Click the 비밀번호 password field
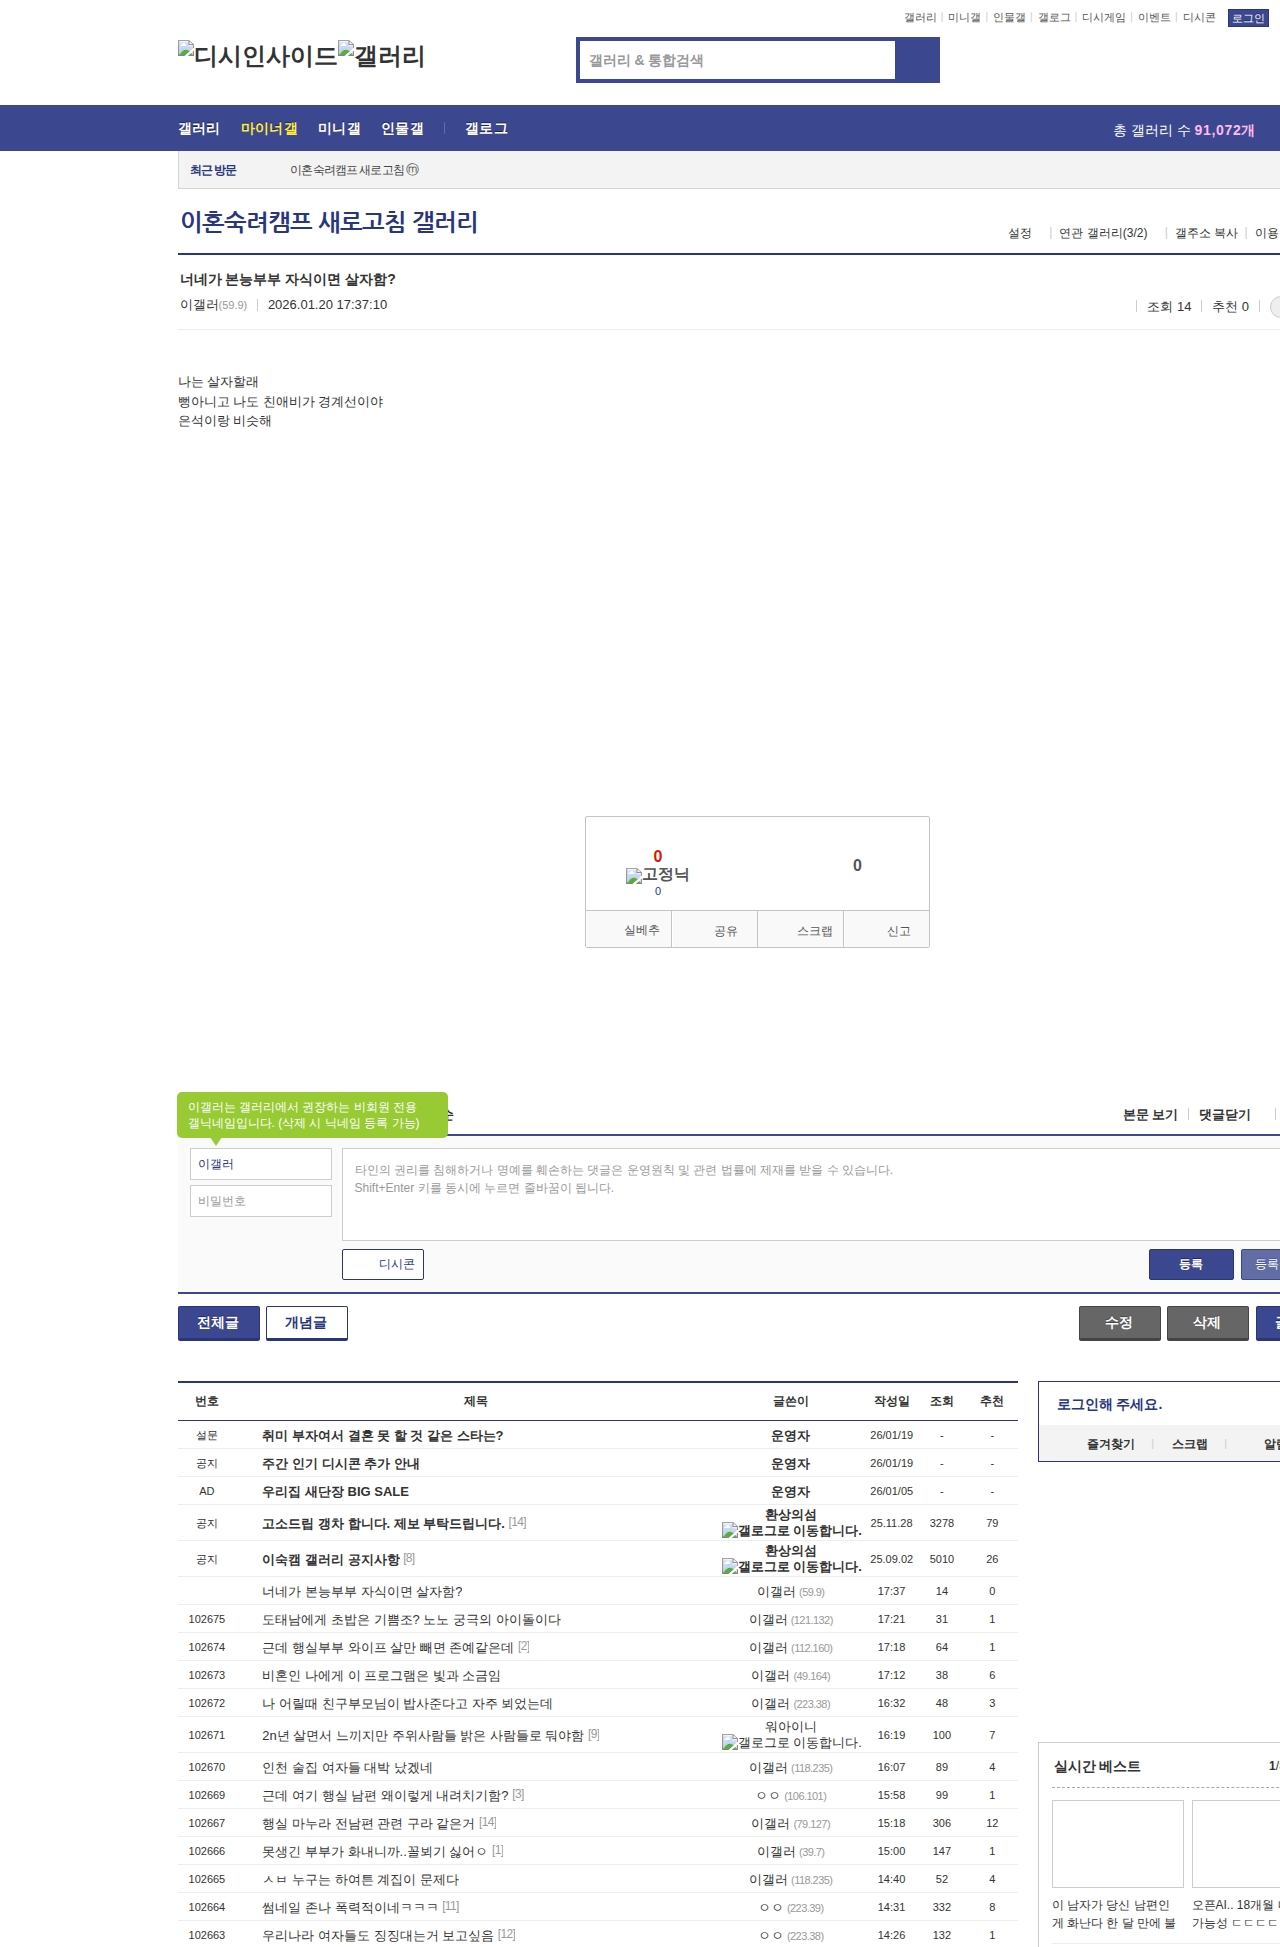This screenshot has height=1947, width=1280. click(261, 1201)
